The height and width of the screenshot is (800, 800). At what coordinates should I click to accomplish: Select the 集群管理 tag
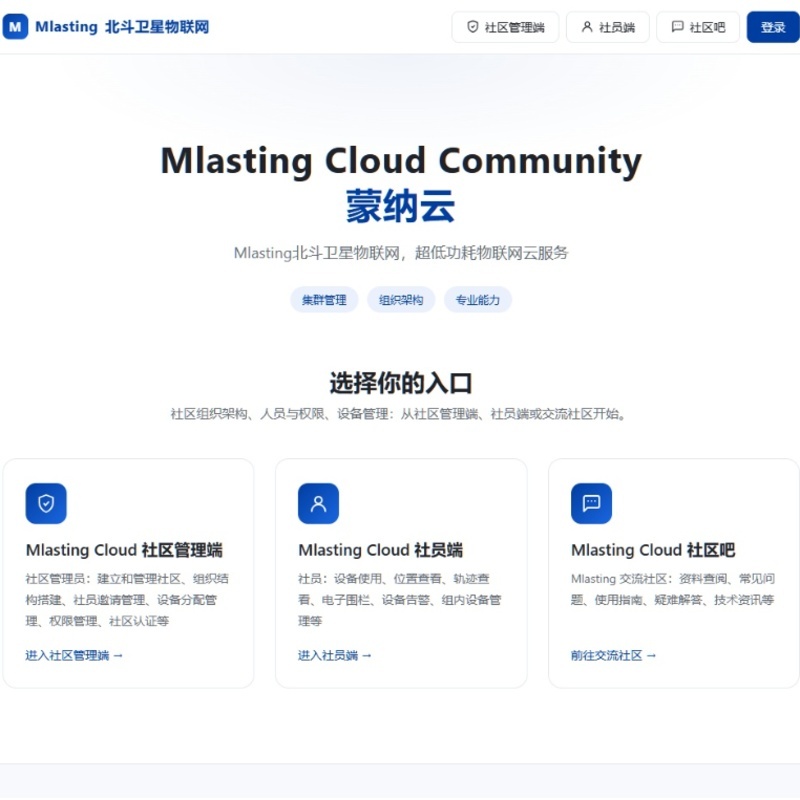coord(324,299)
